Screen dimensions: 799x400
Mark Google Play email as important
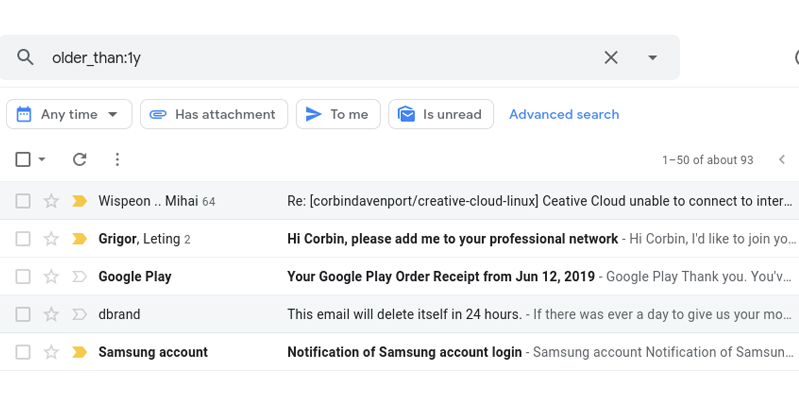[x=79, y=276]
